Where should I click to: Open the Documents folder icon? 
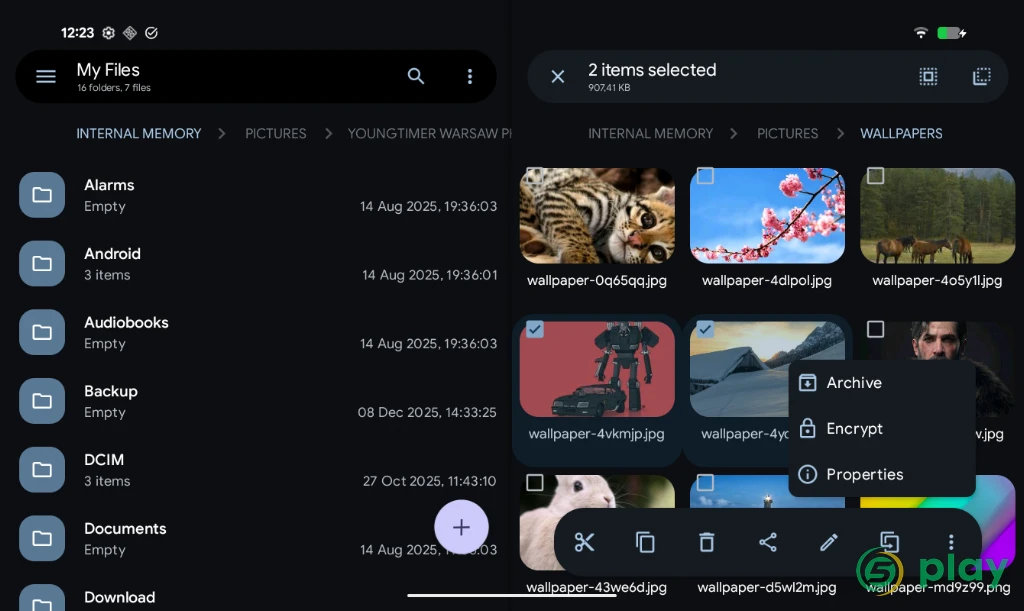pyautogui.click(x=42, y=538)
